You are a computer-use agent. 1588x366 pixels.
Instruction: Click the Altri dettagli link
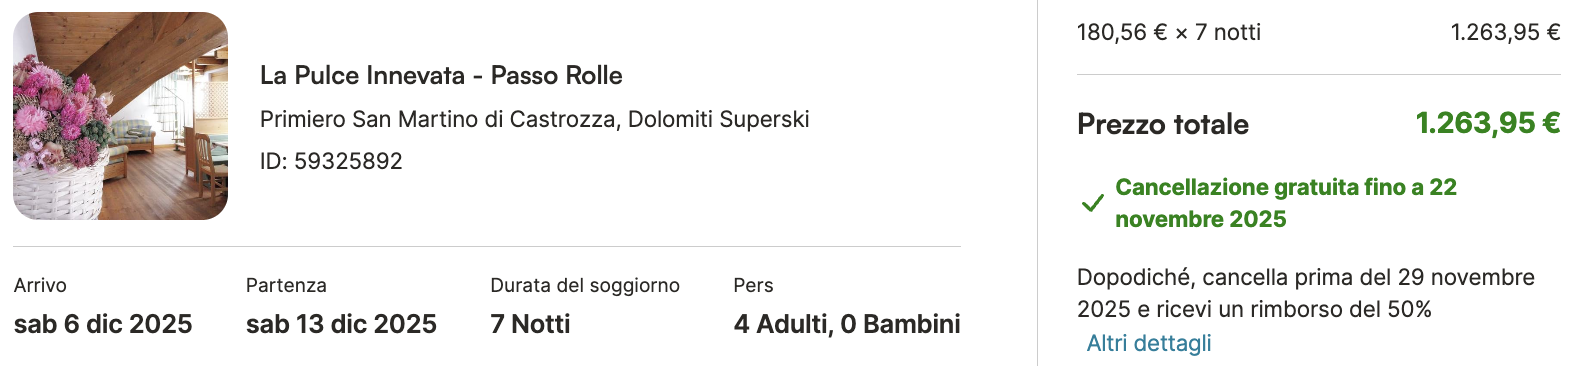pyautogui.click(x=1149, y=343)
